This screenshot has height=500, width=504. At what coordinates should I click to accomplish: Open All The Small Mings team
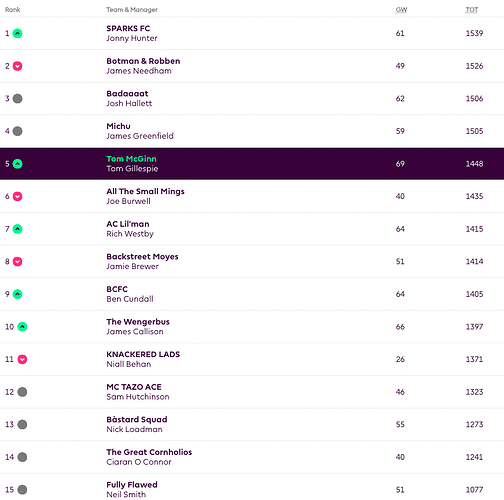coord(145,191)
